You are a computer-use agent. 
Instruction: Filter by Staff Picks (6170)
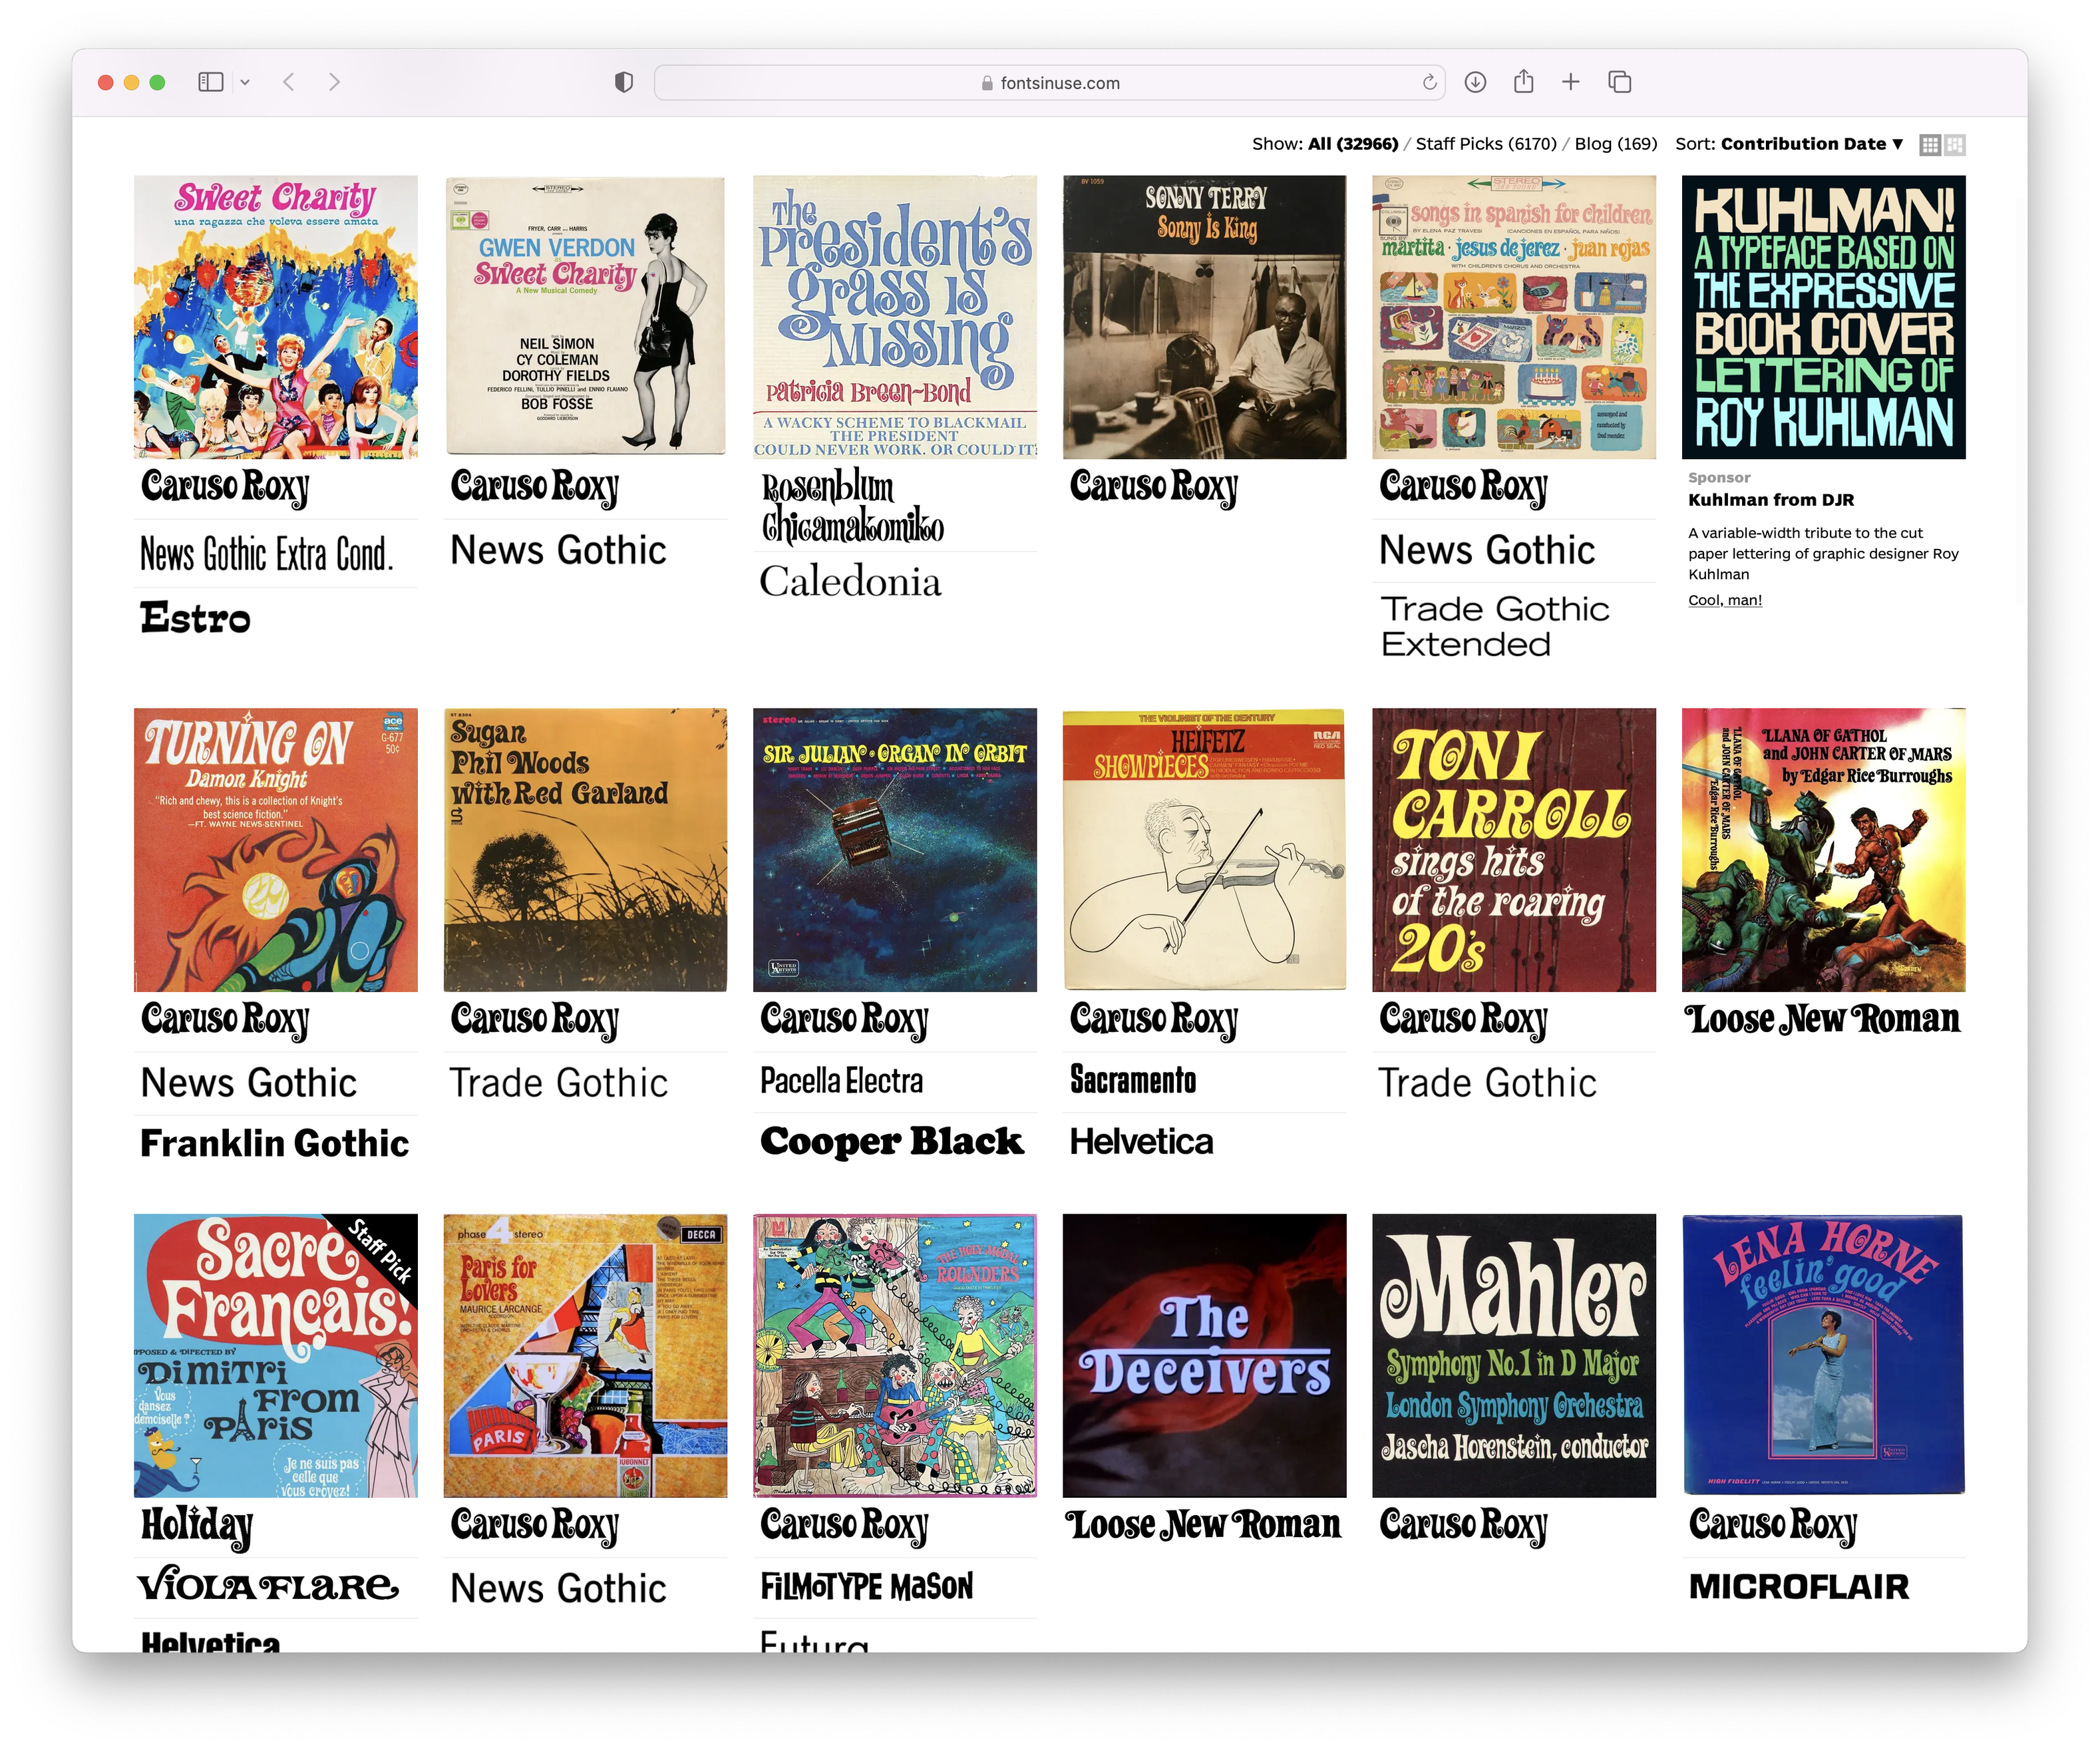(1486, 144)
